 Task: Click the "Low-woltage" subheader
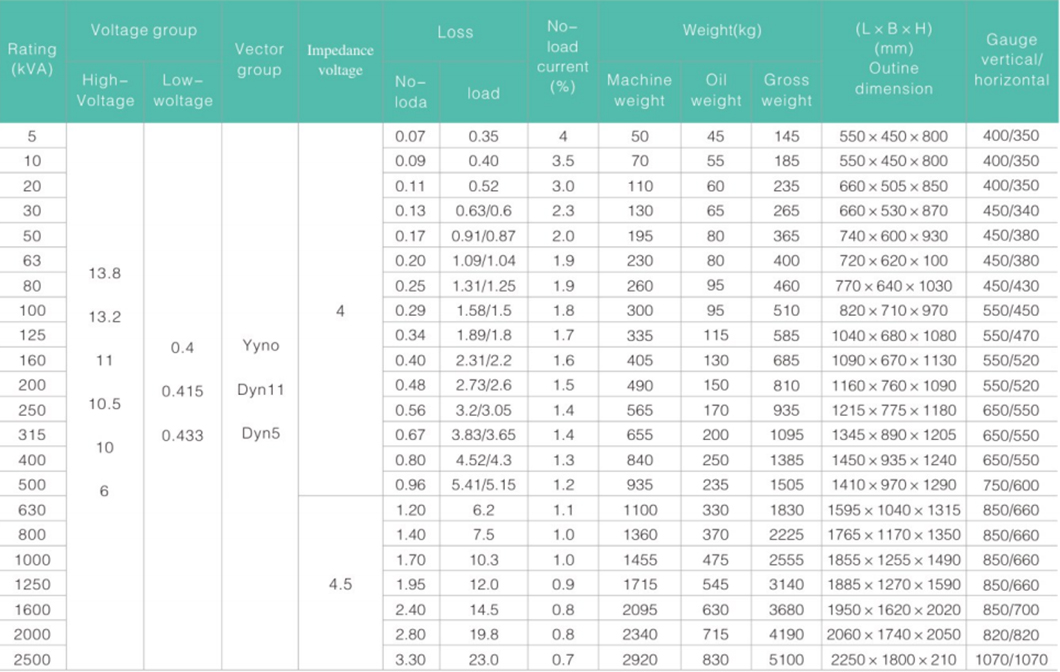[x=183, y=91]
